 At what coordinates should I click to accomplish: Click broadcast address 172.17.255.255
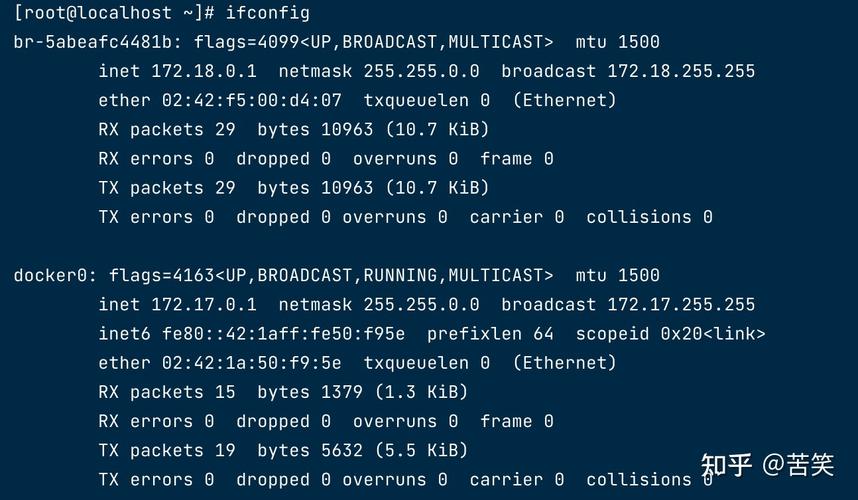click(681, 304)
